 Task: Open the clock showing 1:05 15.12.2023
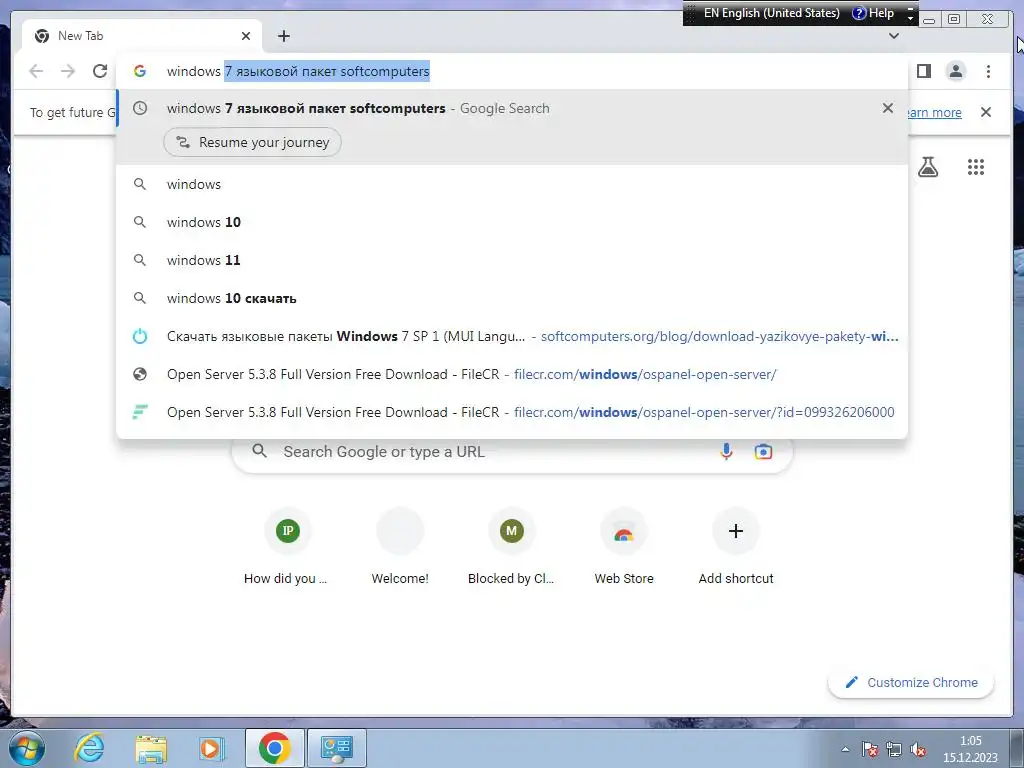point(970,749)
